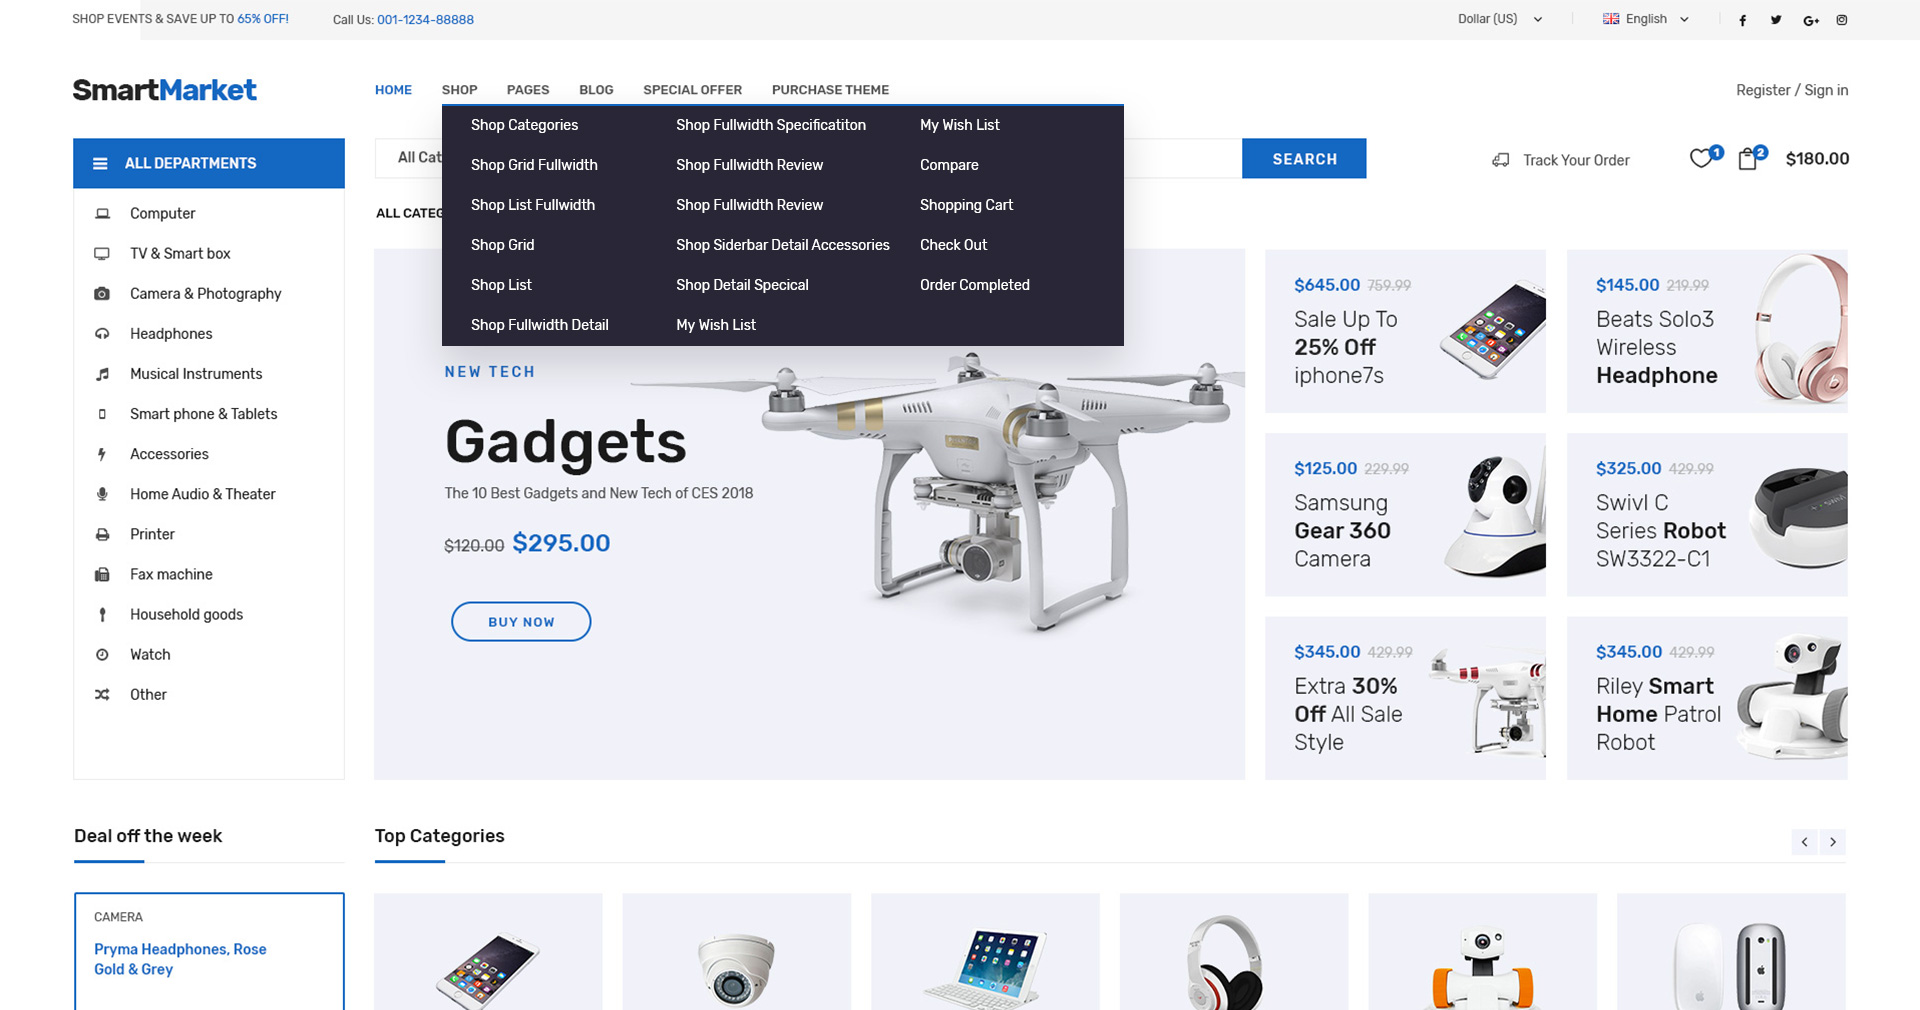Open the Instagram social icon
The image size is (1920, 1010).
tap(1842, 20)
